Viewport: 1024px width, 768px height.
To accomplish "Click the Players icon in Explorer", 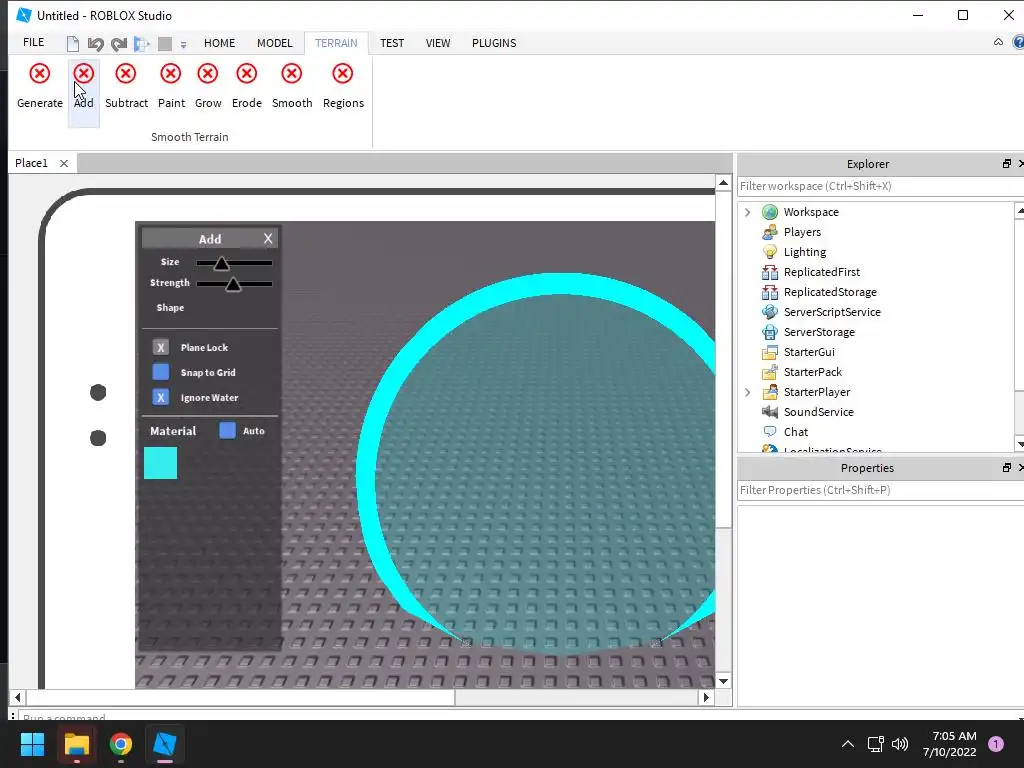I will [x=770, y=232].
